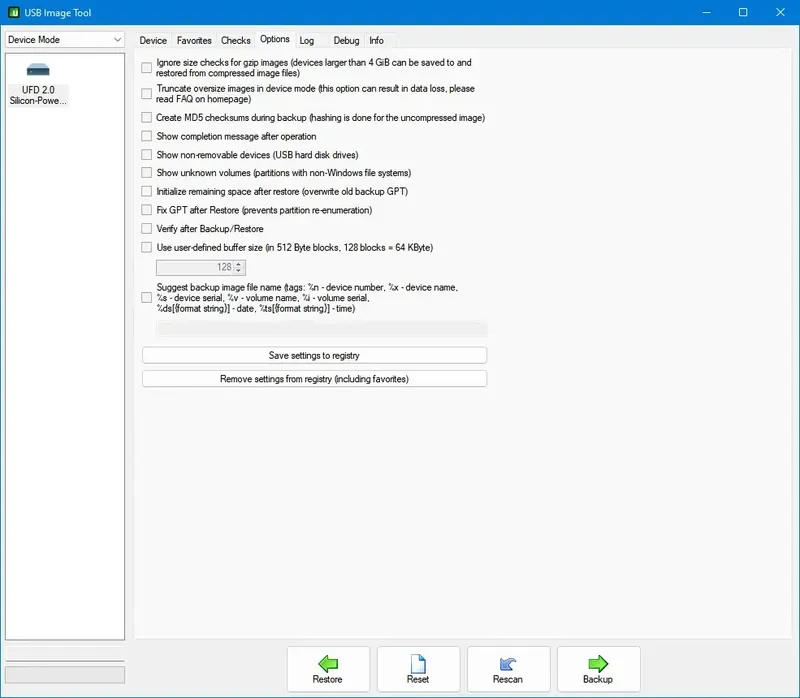
Task: Switch to the Favorites tab
Action: coord(194,40)
